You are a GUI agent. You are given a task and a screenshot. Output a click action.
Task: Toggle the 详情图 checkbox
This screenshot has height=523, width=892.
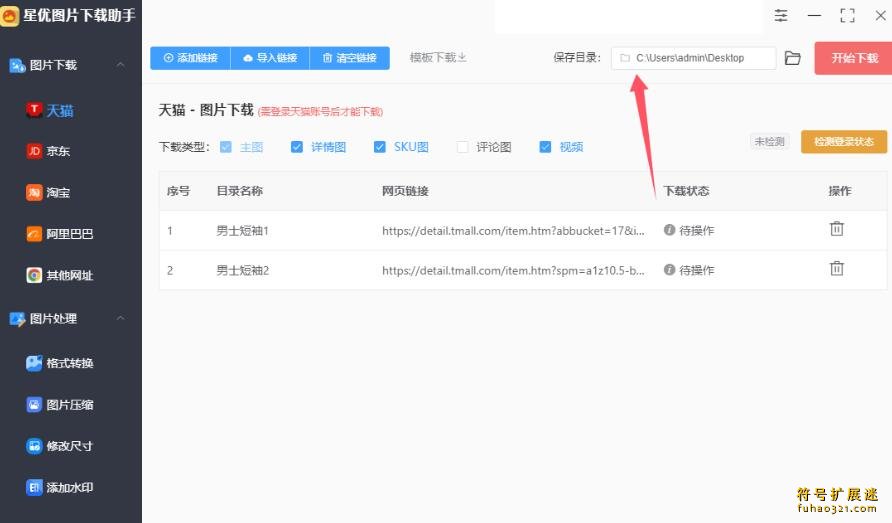point(297,147)
